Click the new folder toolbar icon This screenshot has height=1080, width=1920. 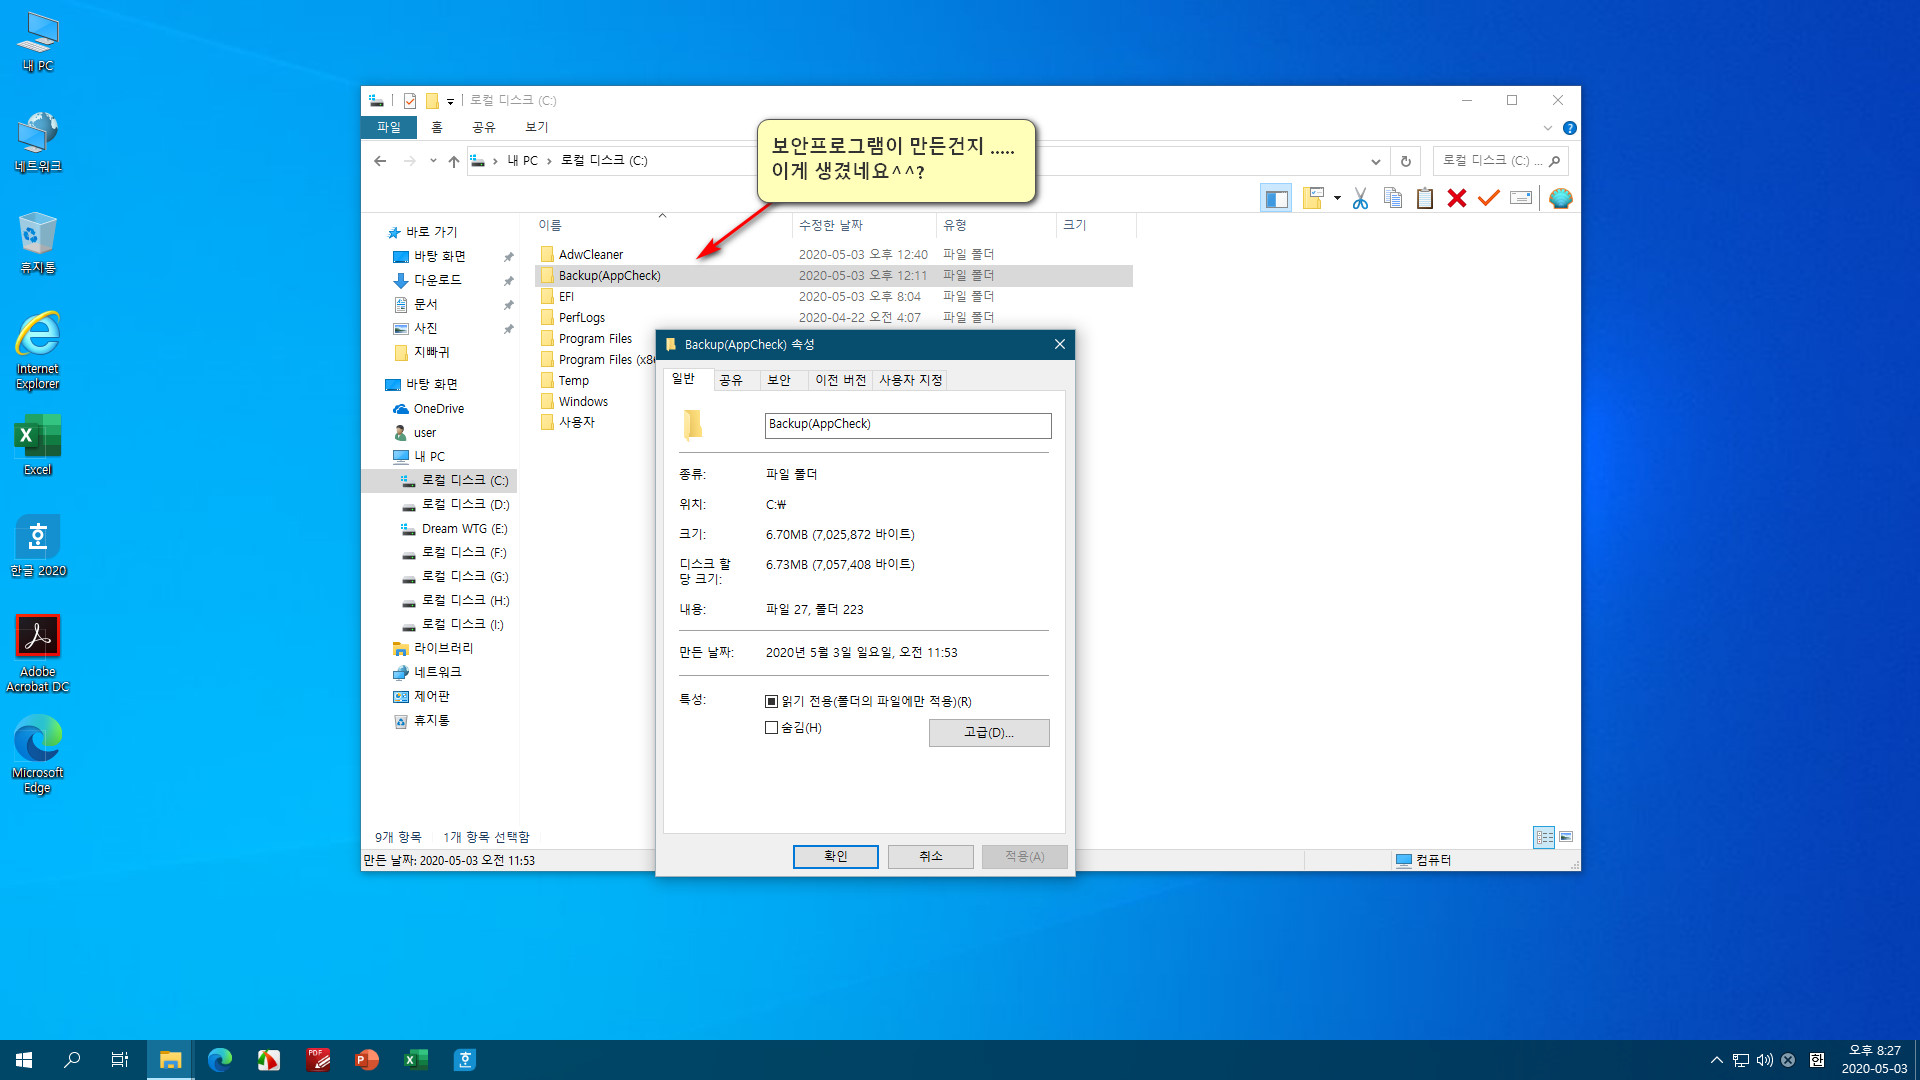[1314, 198]
